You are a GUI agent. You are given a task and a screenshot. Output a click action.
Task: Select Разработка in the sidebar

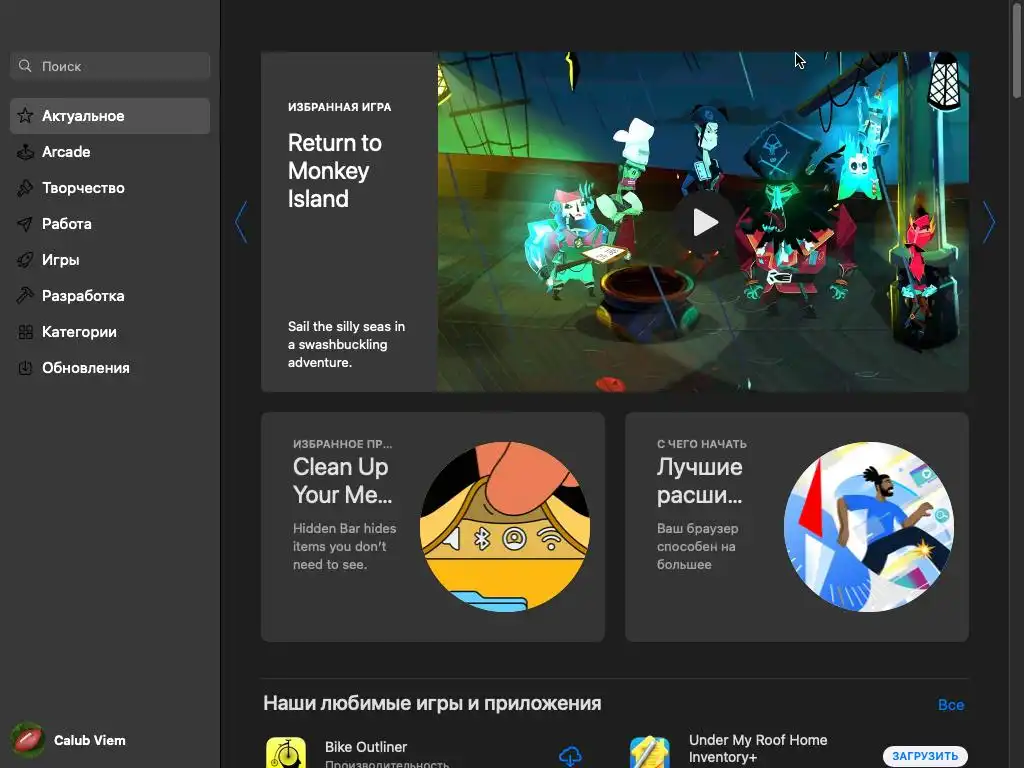tap(110, 296)
